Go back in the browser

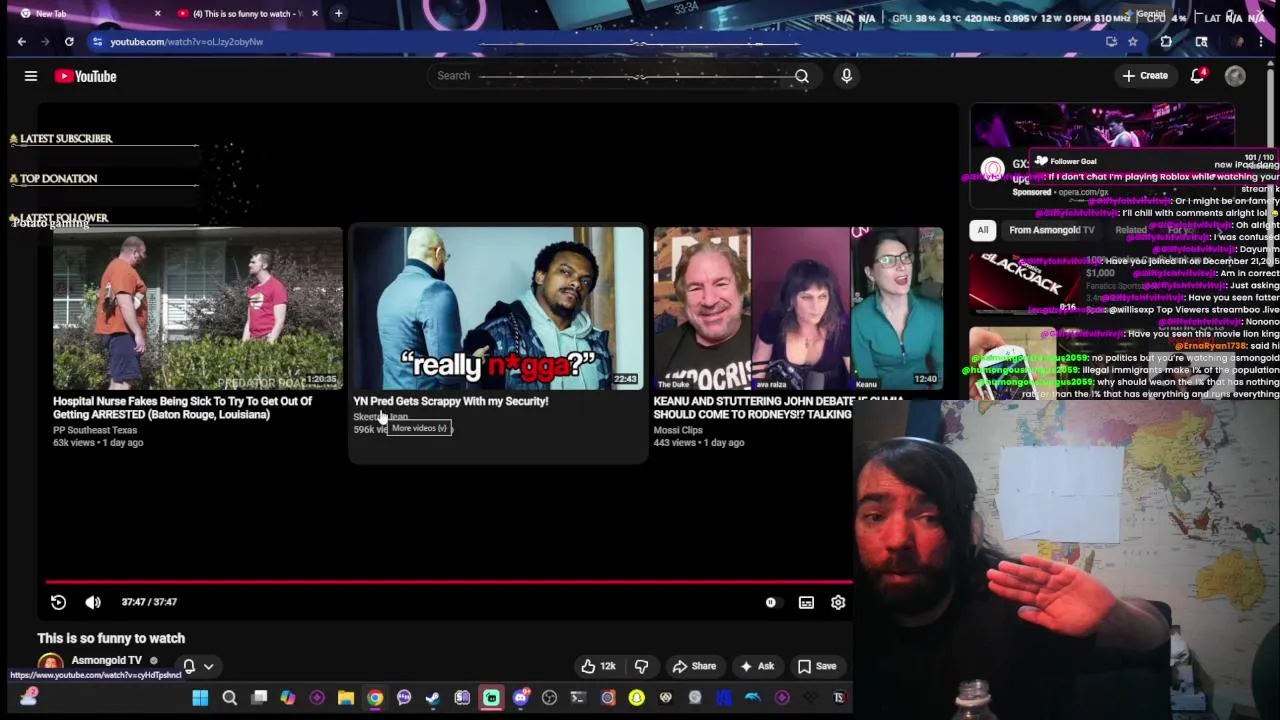click(22, 42)
